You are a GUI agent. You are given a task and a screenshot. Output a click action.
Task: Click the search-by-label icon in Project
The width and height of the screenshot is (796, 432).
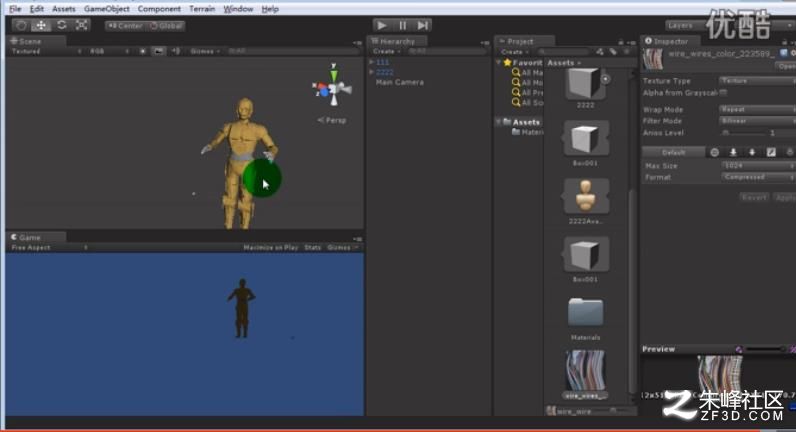(613, 52)
